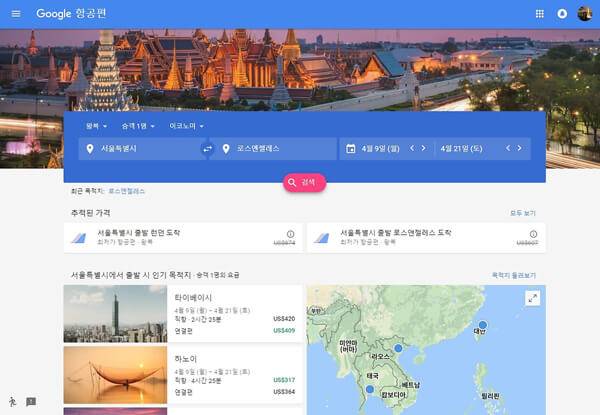Click the Hanoi map marker near Laos

(x=398, y=348)
